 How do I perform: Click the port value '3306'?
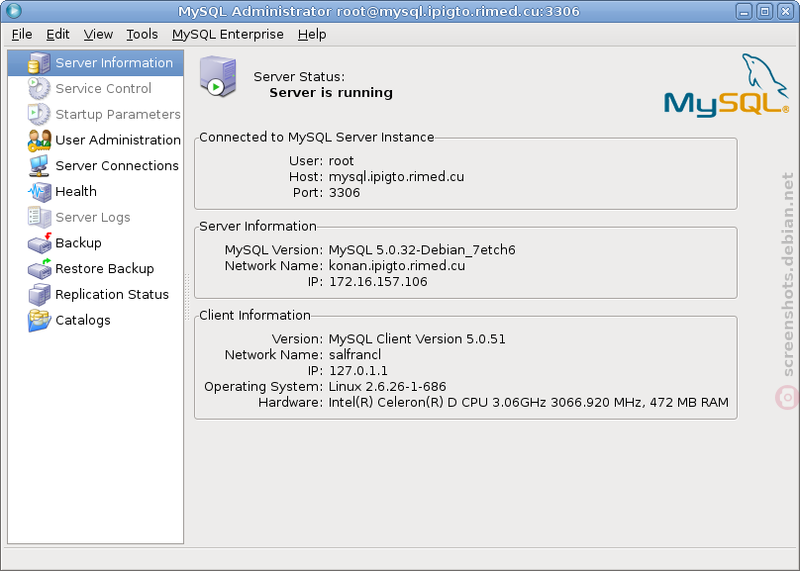[x=344, y=192]
